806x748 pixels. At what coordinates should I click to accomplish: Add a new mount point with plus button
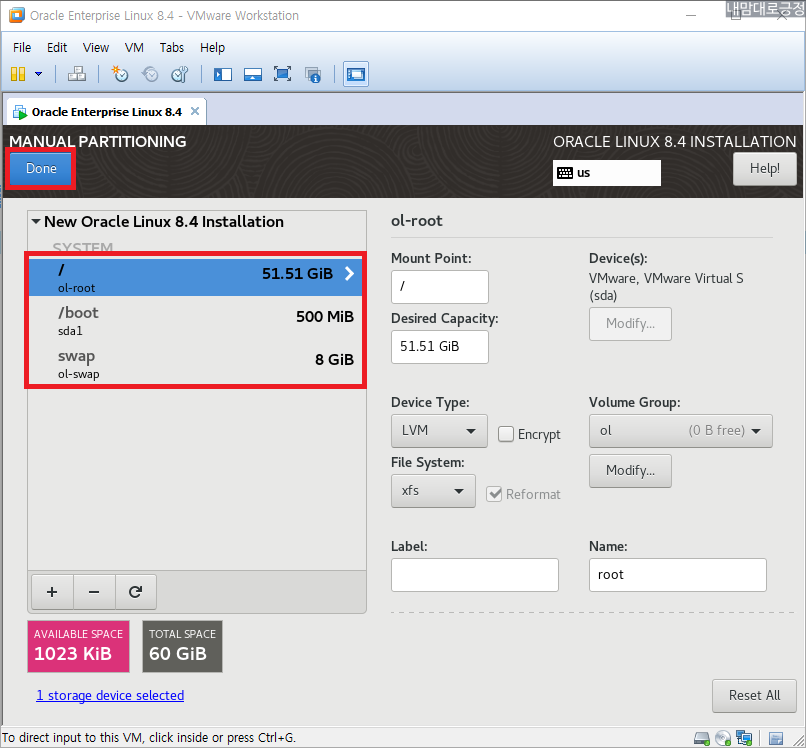tap(52, 592)
